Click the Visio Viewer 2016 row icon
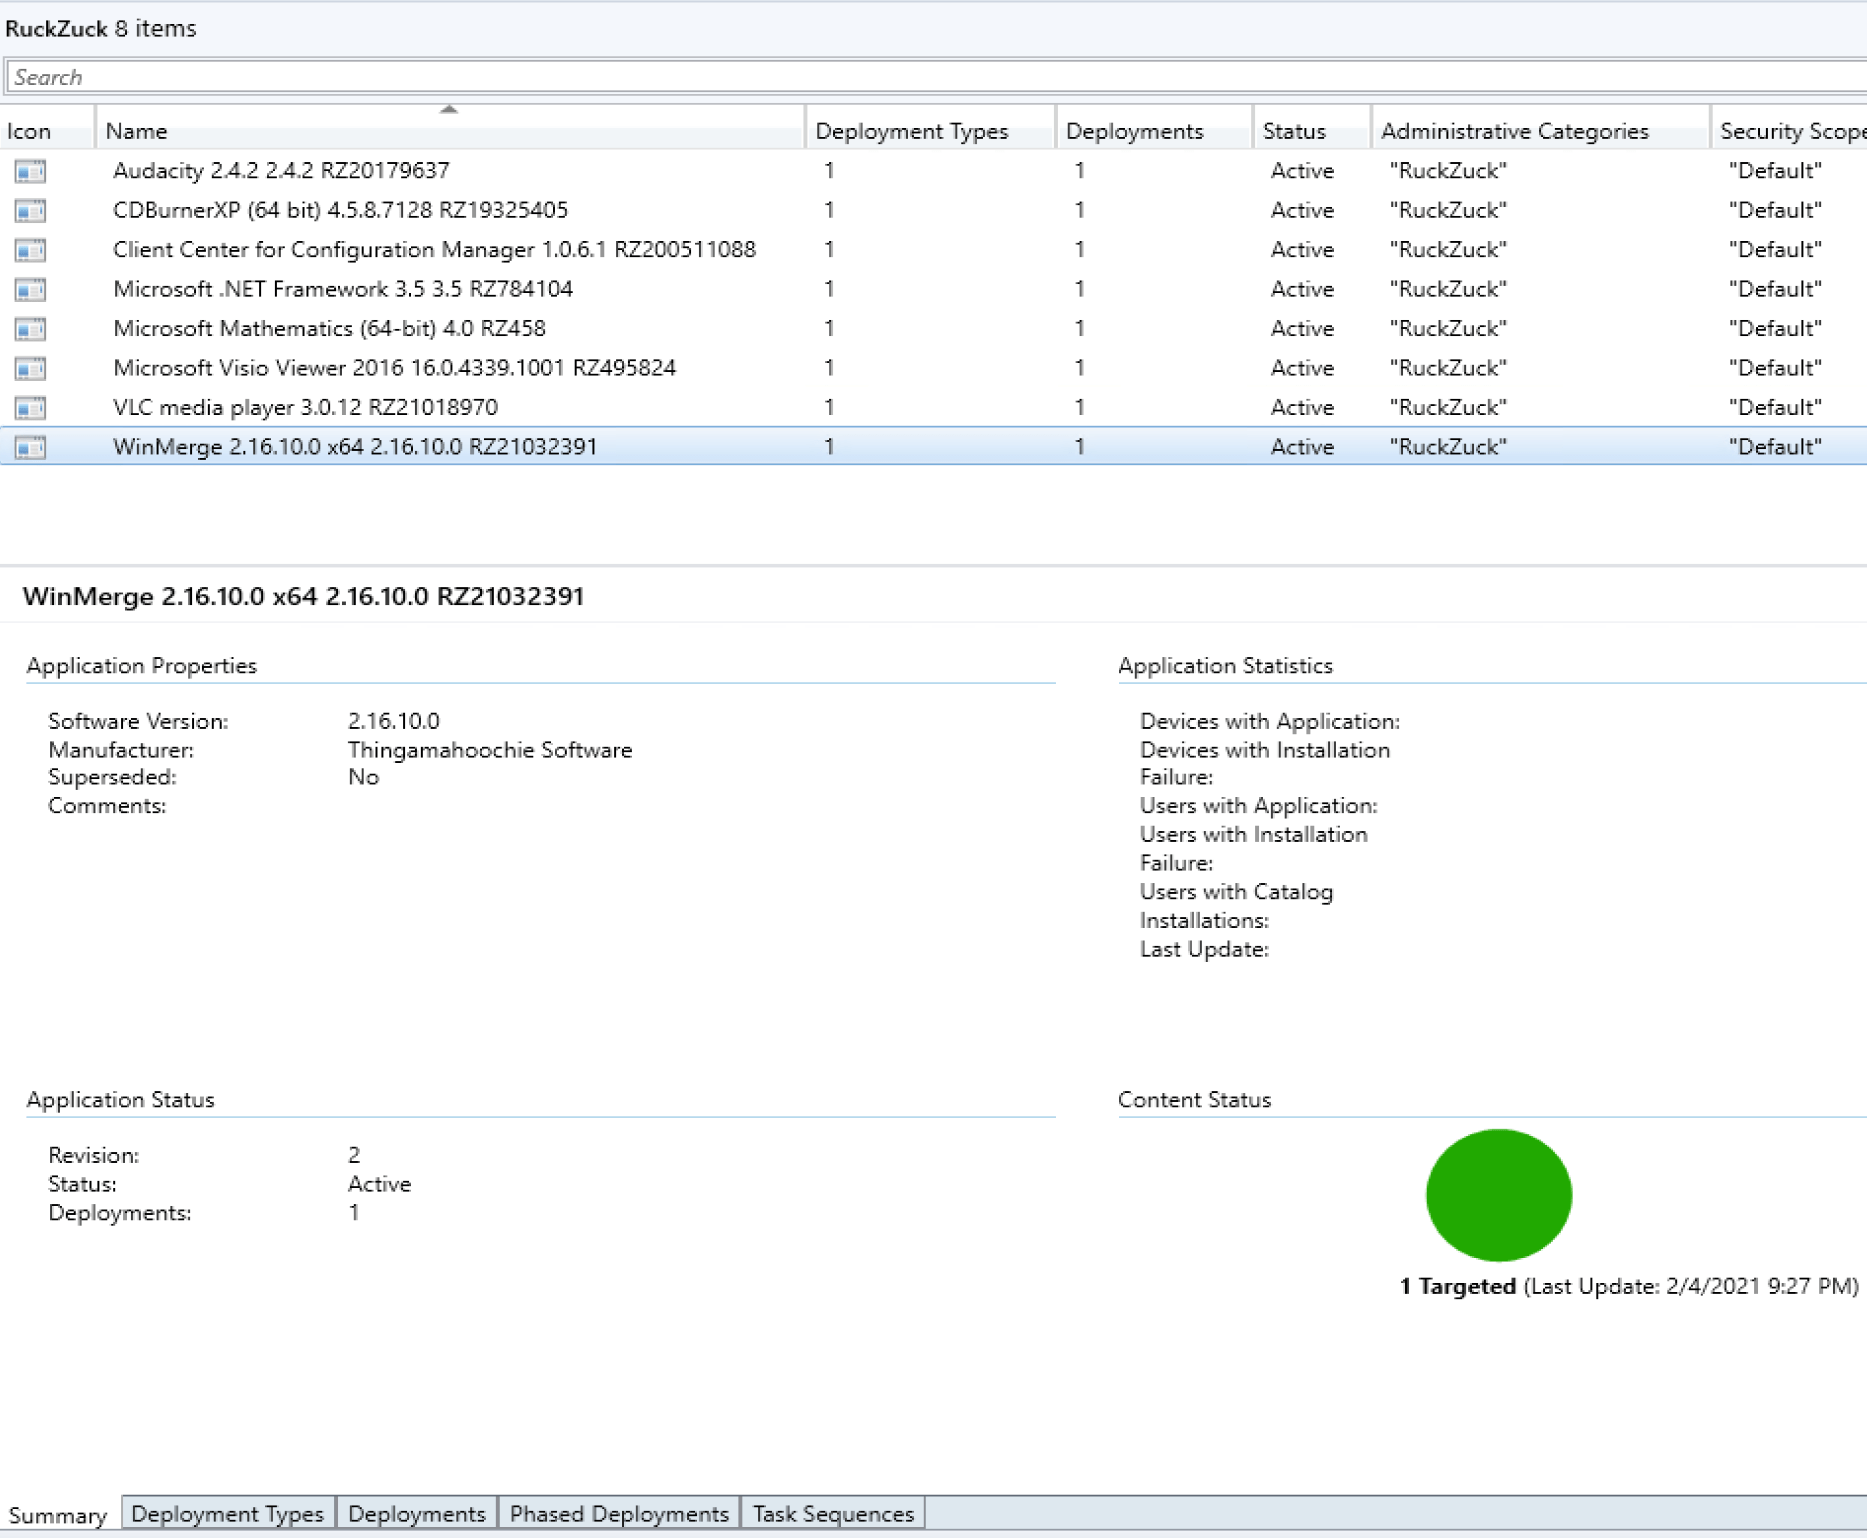Screen dimensions: 1867x1538 point(30,369)
